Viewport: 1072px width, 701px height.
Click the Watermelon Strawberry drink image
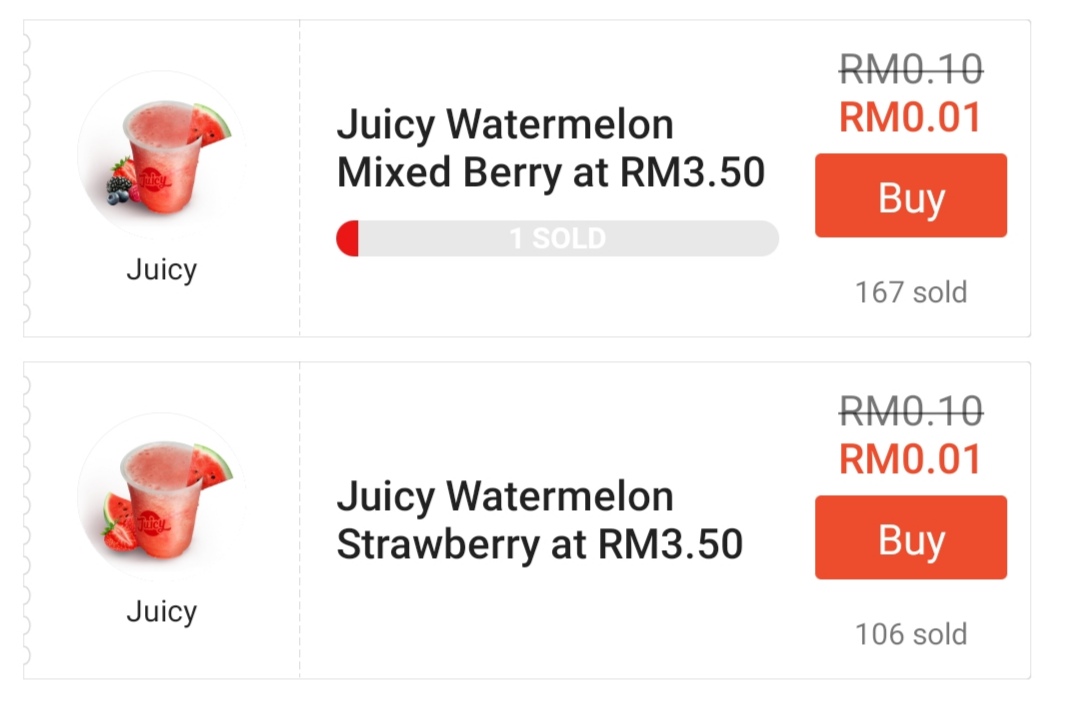[161, 497]
